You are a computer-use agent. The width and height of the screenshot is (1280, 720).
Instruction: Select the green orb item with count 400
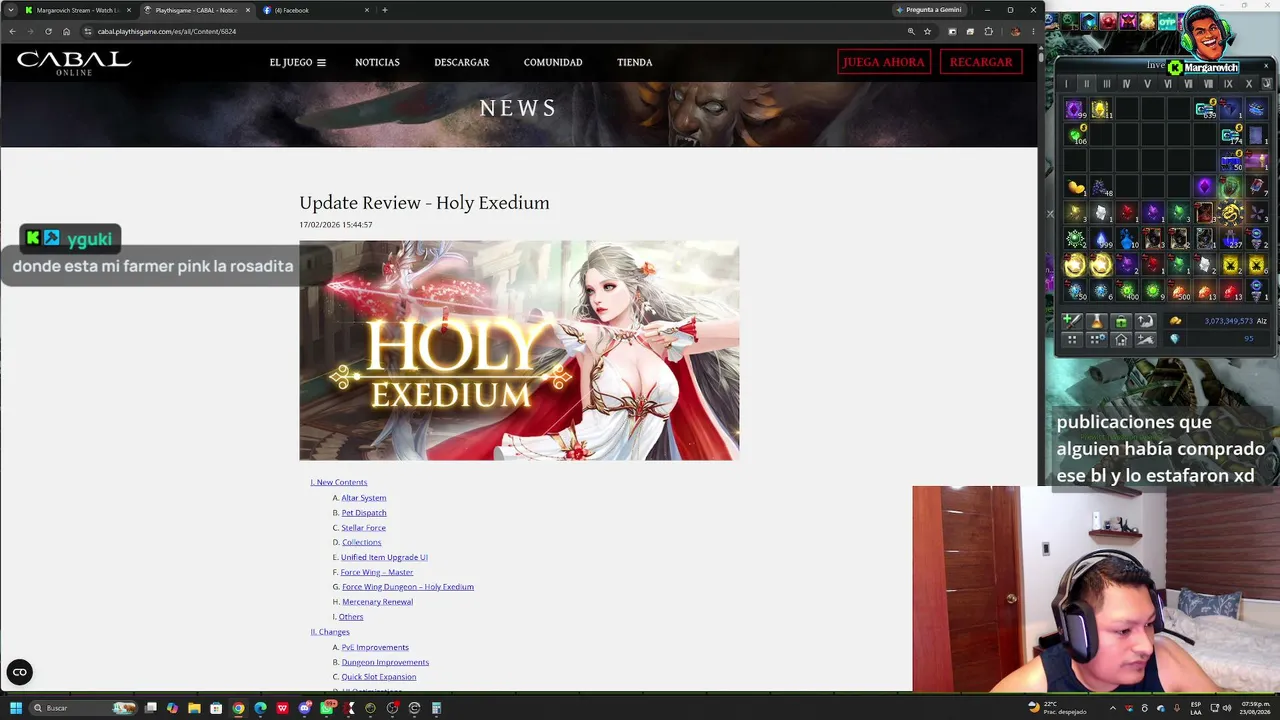click(1127, 291)
